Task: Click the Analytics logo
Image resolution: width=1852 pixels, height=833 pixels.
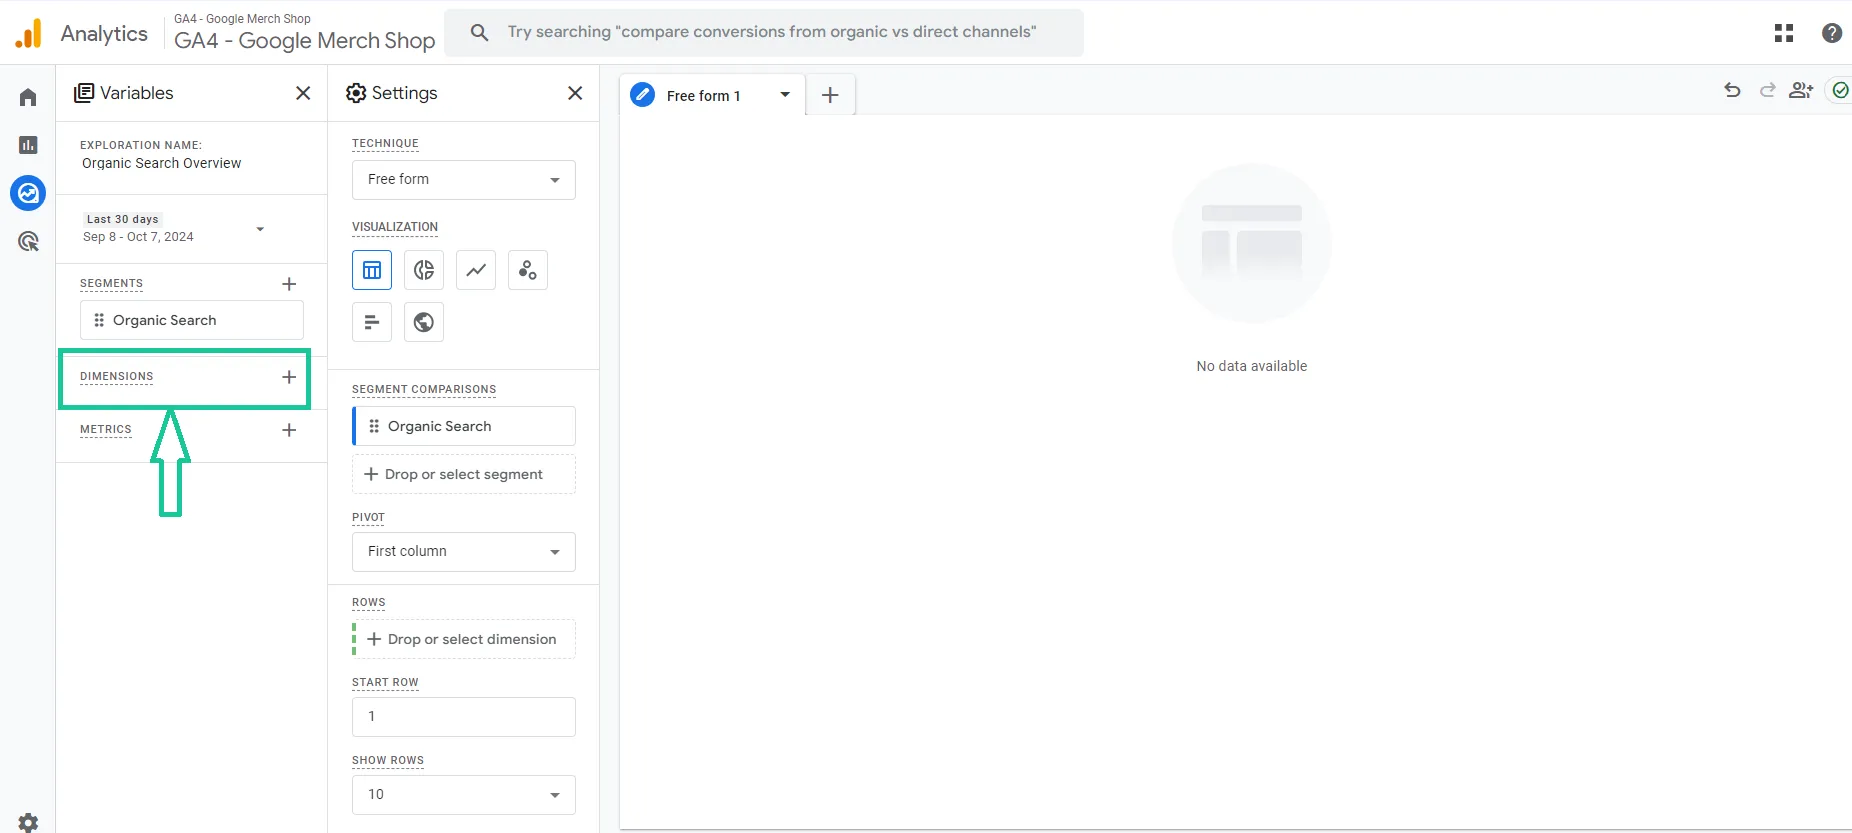Action: 29,33
